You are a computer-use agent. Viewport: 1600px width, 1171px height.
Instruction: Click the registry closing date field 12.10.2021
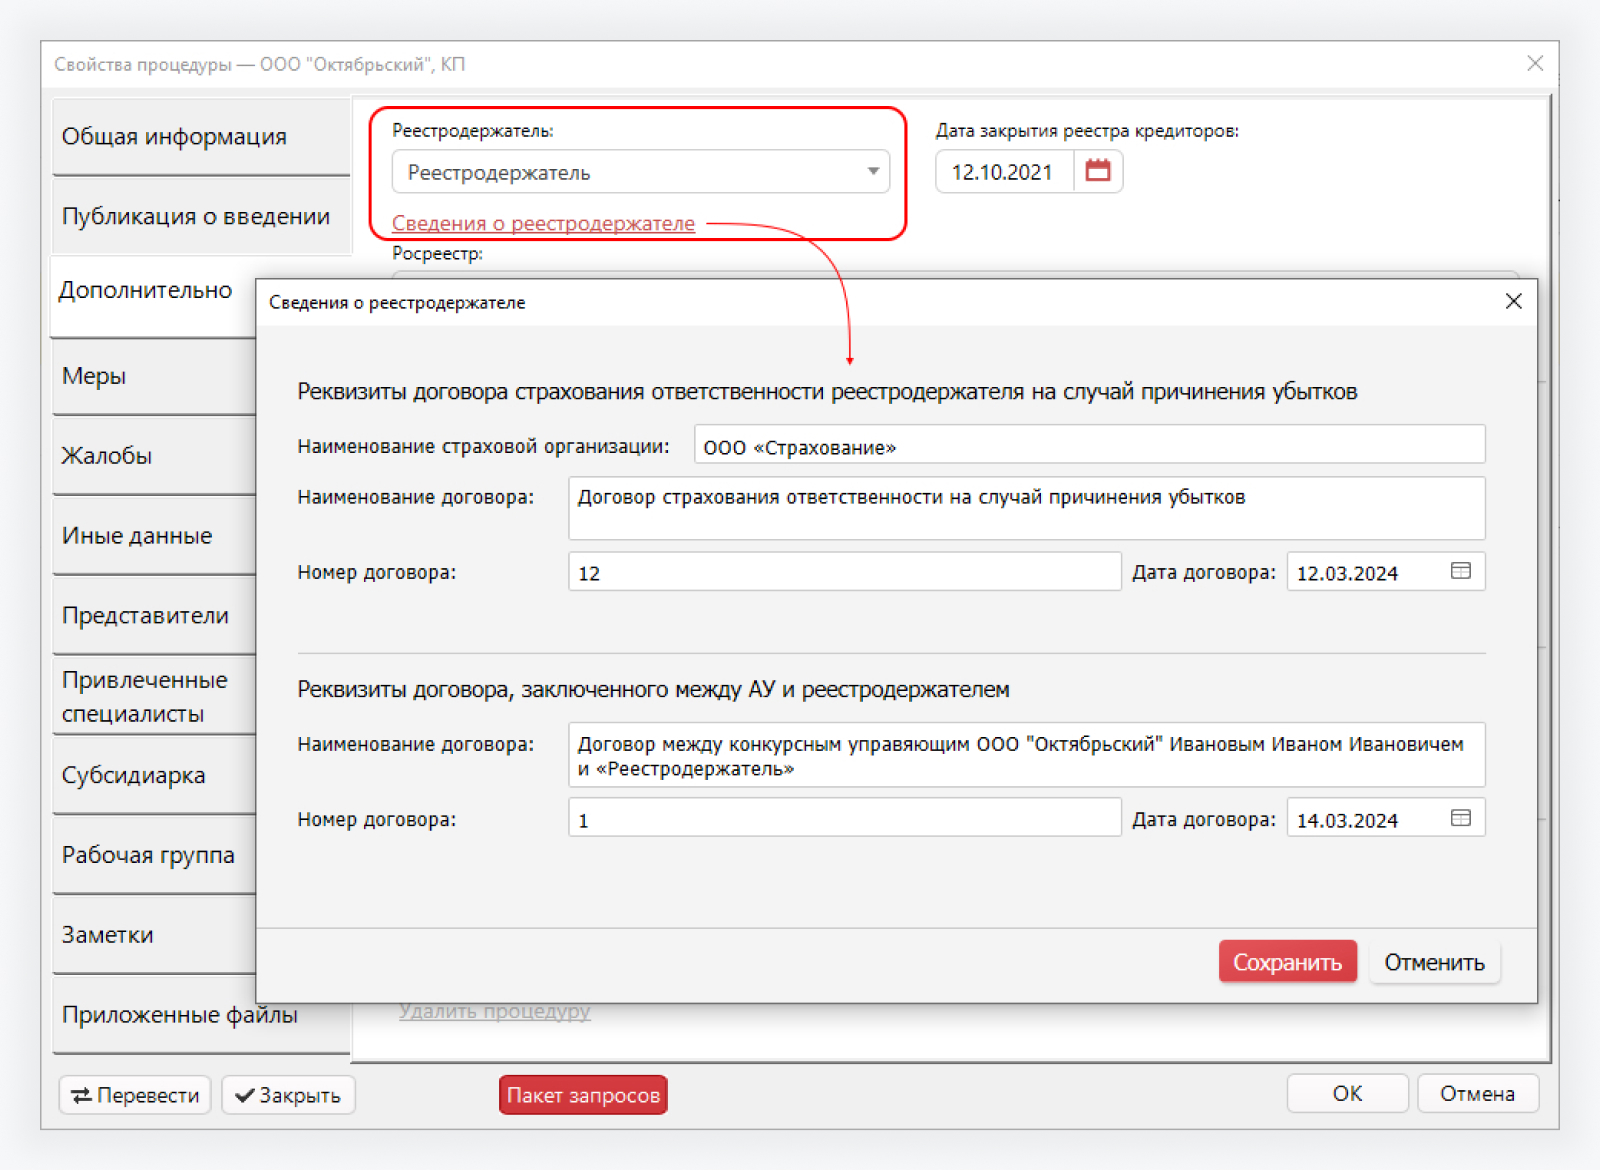pos(1004,171)
